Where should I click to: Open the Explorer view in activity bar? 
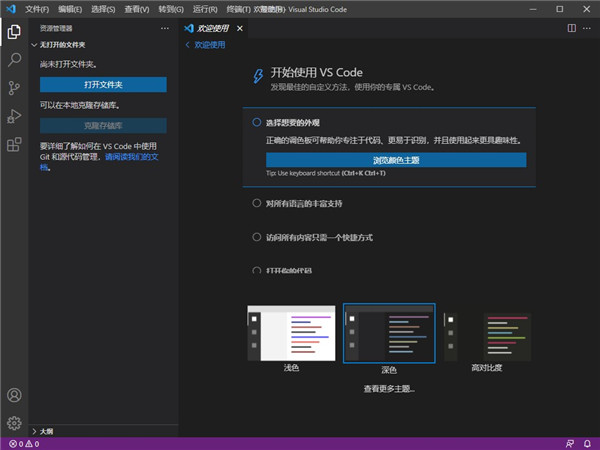[x=14, y=31]
